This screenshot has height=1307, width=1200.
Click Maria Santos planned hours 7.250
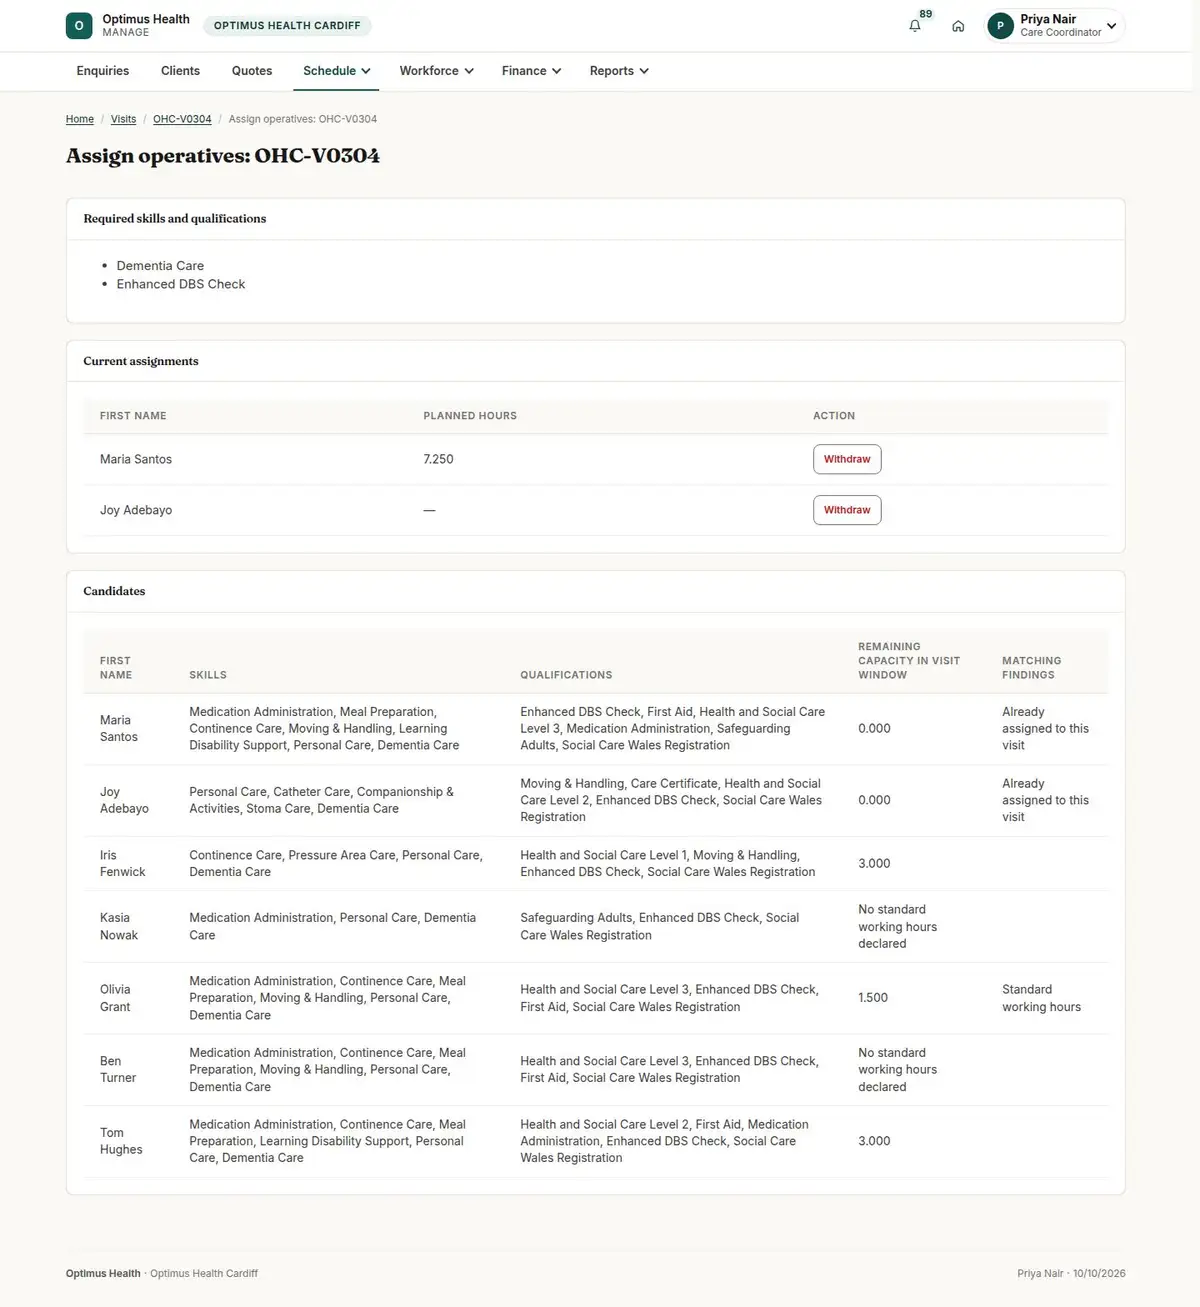[x=438, y=459]
